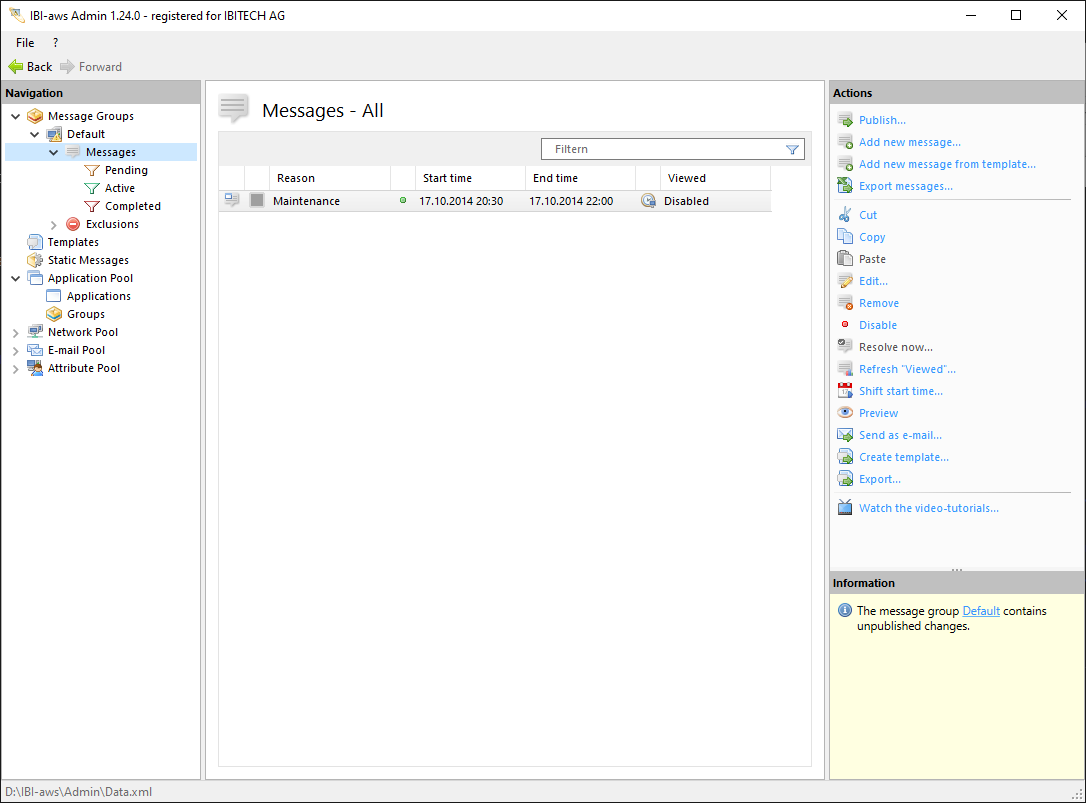Click Disable in the Actions panel
Viewport: 1086px width, 803px height.
pos(877,325)
